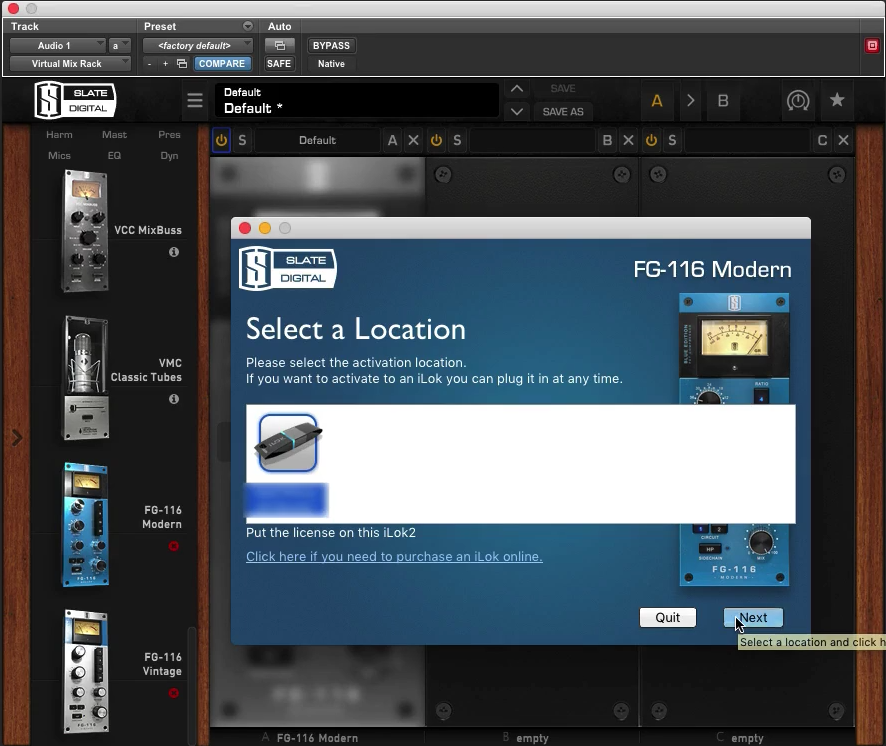Viewport: 886px width, 746px height.
Task: Select FG-116 Modern module thumbnail
Action: pos(85,524)
